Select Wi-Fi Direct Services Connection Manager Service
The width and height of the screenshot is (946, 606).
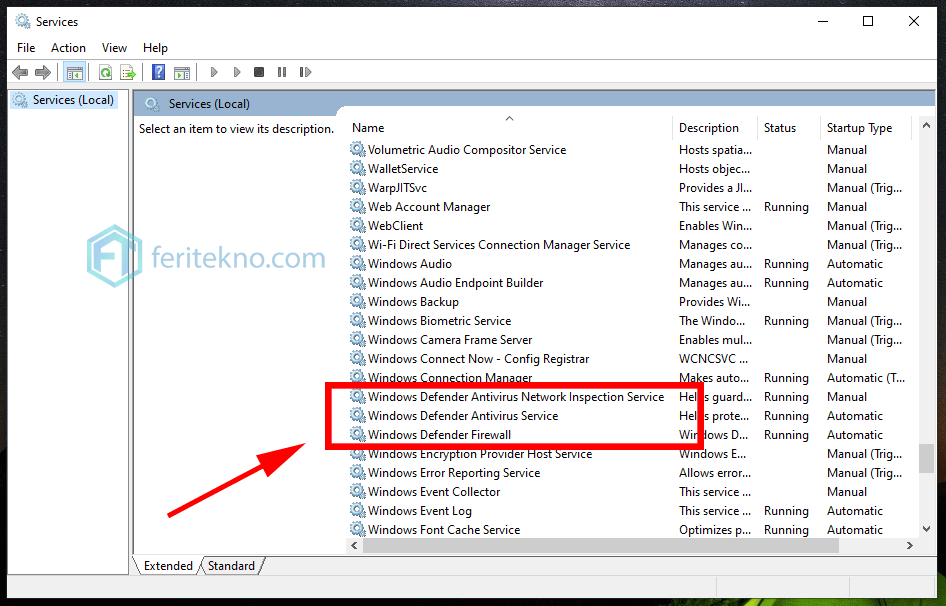tap(499, 244)
